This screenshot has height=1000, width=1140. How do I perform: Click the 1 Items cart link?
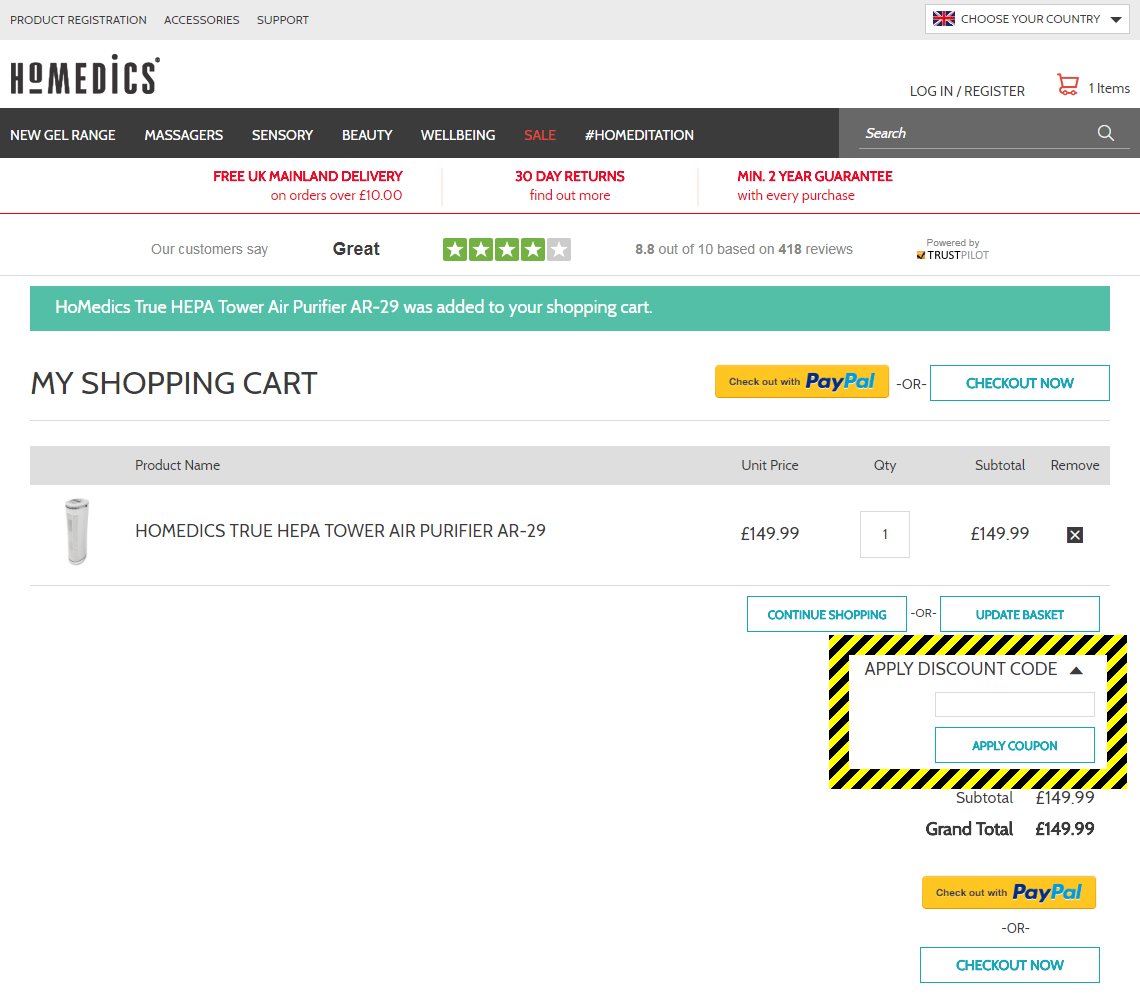[1109, 88]
